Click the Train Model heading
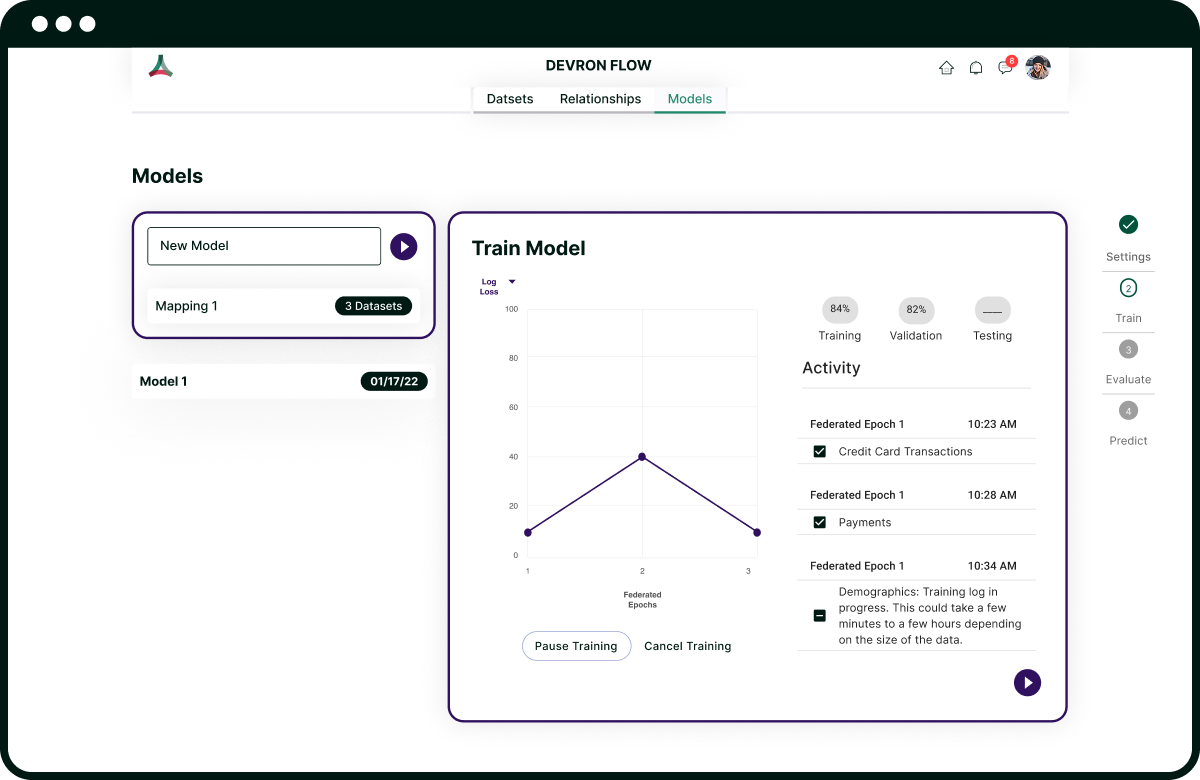Image resolution: width=1200 pixels, height=780 pixels. point(529,248)
